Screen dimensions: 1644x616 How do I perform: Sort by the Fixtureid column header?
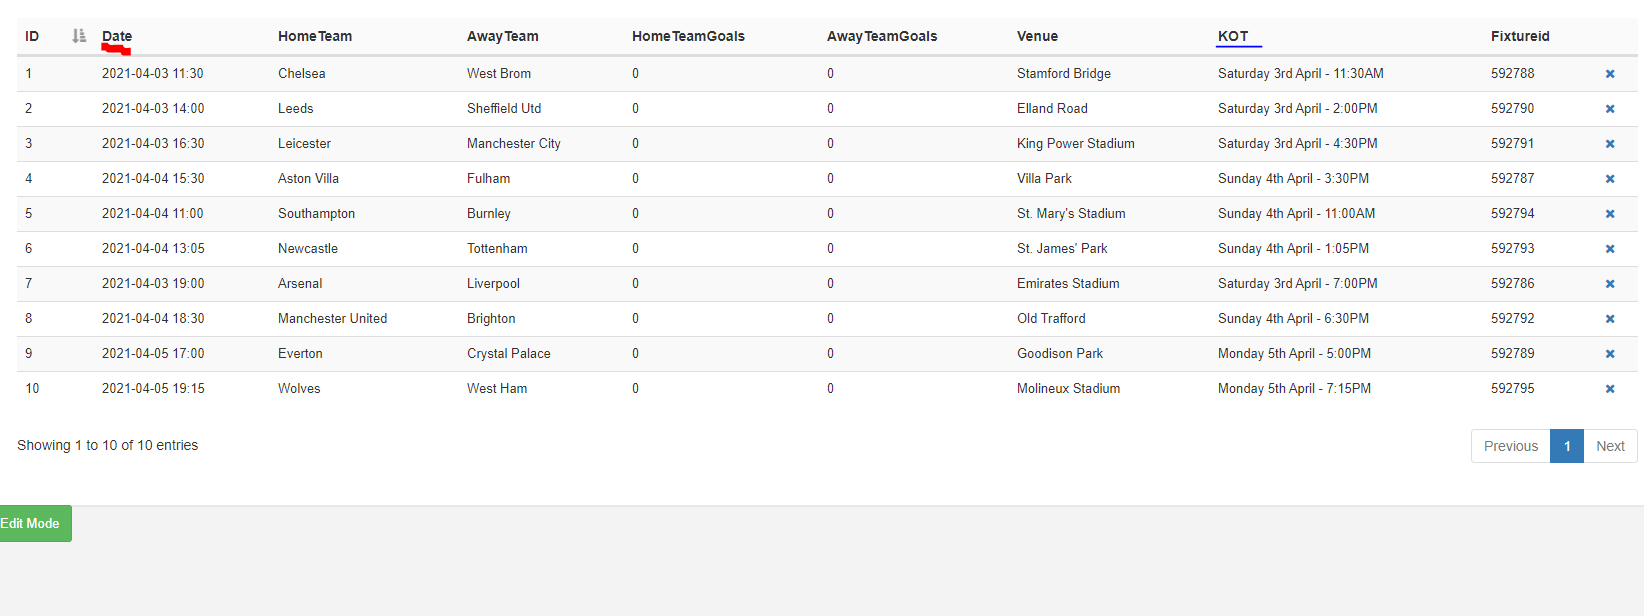tap(1520, 36)
